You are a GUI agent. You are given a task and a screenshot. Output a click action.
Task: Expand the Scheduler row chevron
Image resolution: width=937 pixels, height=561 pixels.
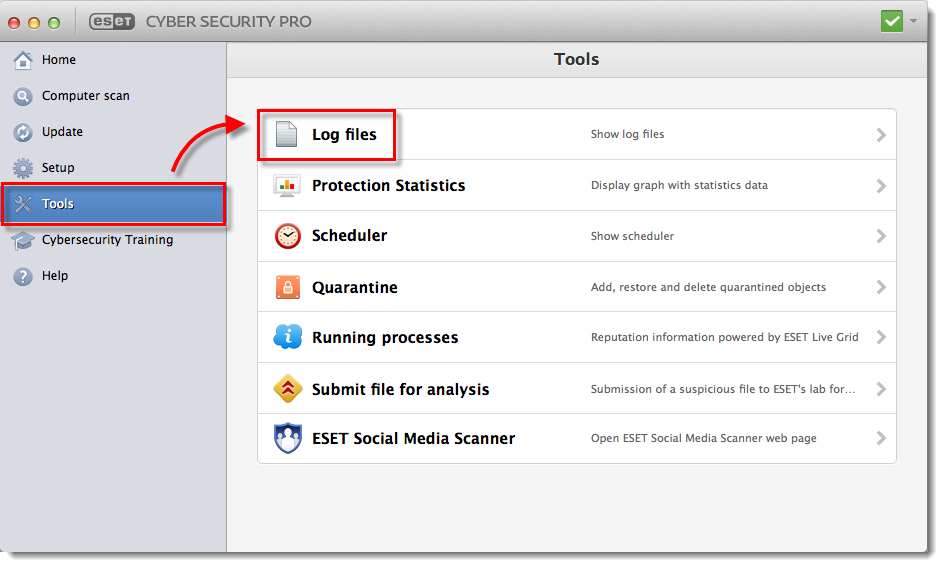click(x=881, y=236)
